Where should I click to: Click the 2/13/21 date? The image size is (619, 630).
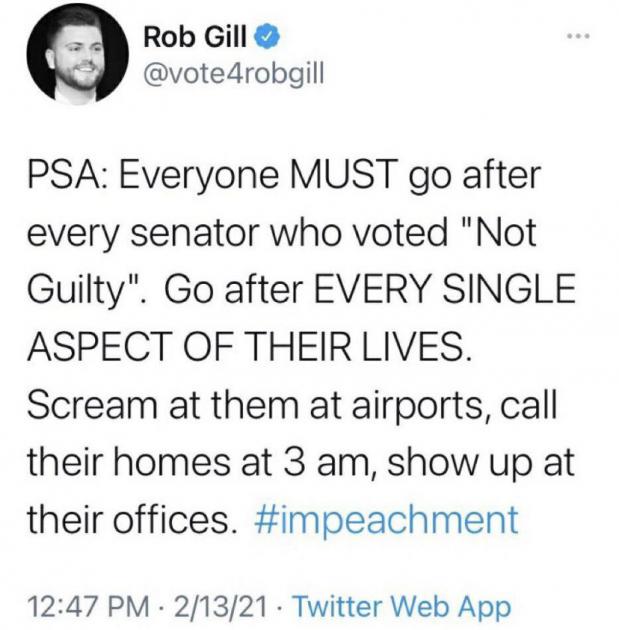tap(221, 606)
